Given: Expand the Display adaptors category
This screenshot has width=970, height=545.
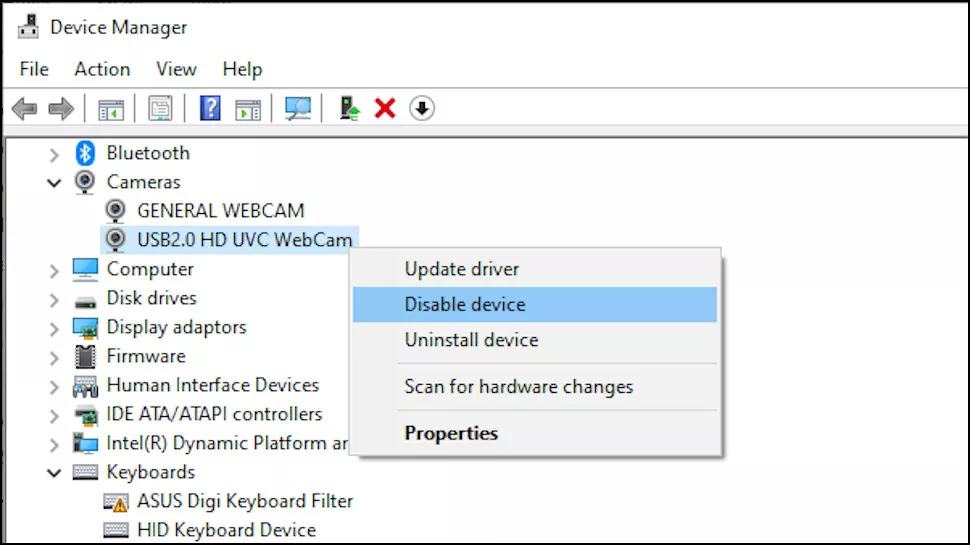Looking at the screenshot, I should pyautogui.click(x=54, y=328).
